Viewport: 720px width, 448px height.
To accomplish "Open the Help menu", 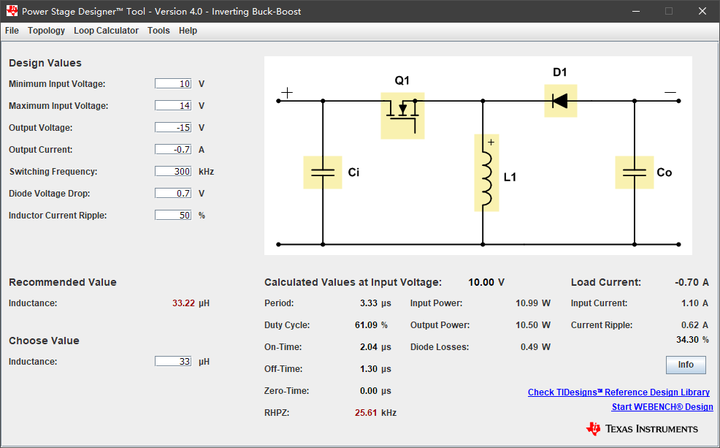I will tap(188, 31).
